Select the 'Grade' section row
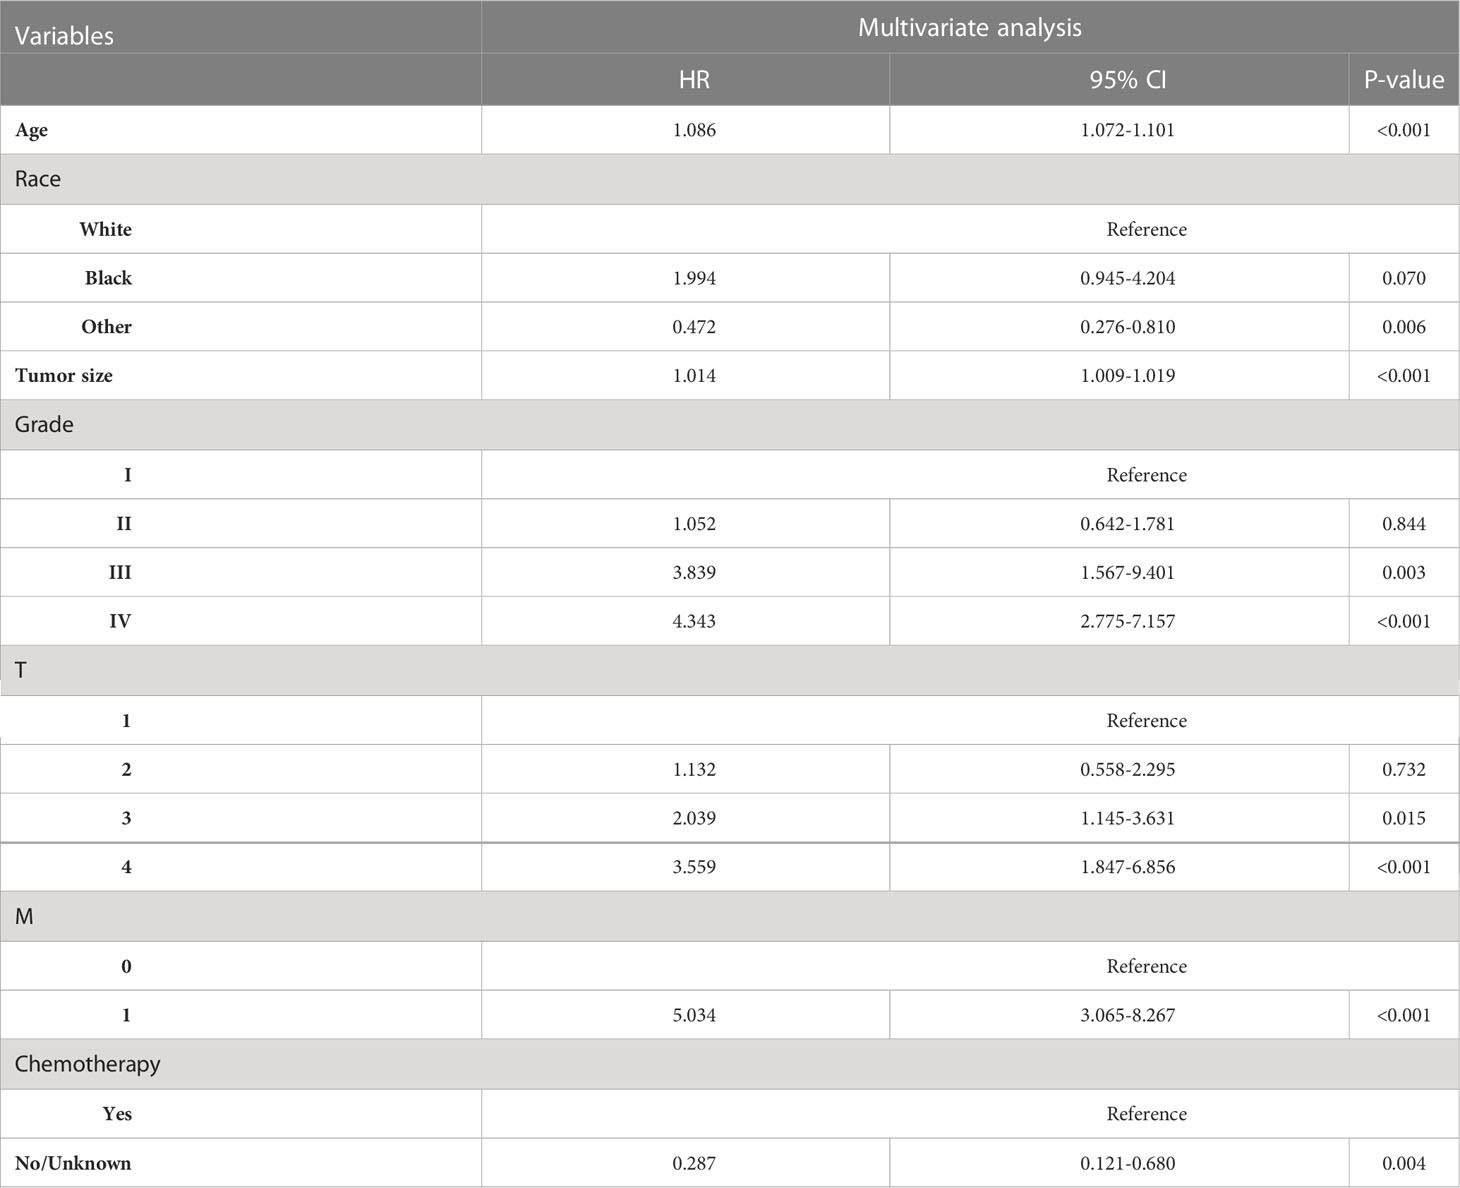Screen dimensions: 1460x1188 [730, 425]
